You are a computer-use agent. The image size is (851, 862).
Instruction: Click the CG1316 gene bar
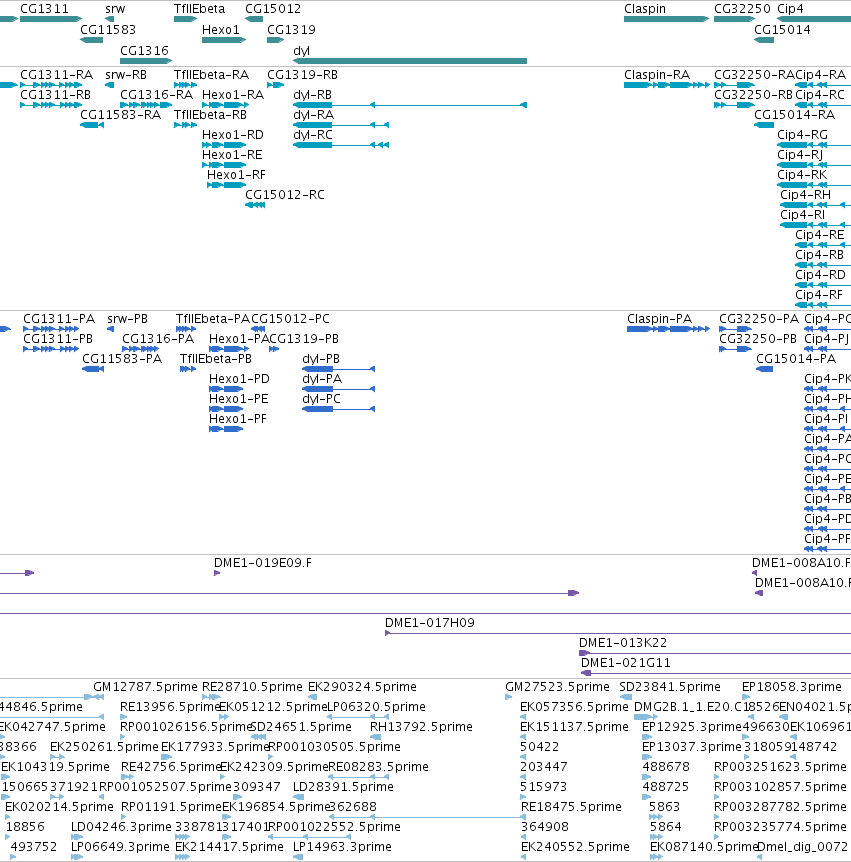pos(146,60)
